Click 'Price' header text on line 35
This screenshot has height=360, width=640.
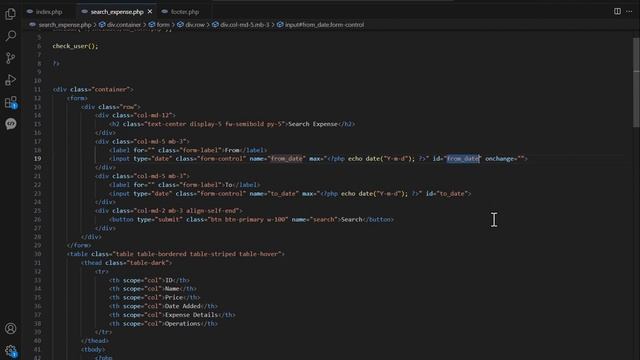coord(173,298)
